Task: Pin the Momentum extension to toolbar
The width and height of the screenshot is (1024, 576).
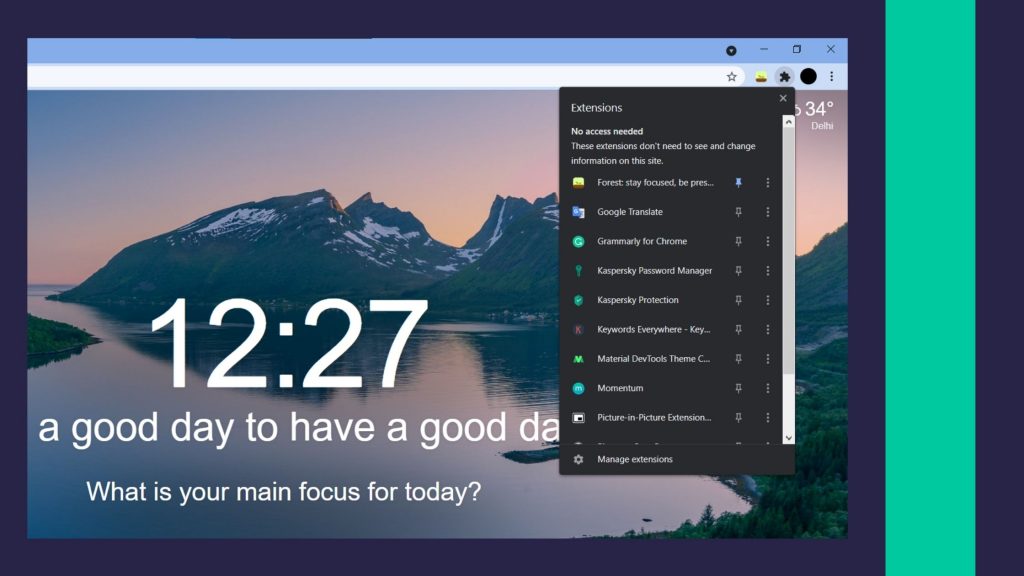Action: click(x=739, y=388)
